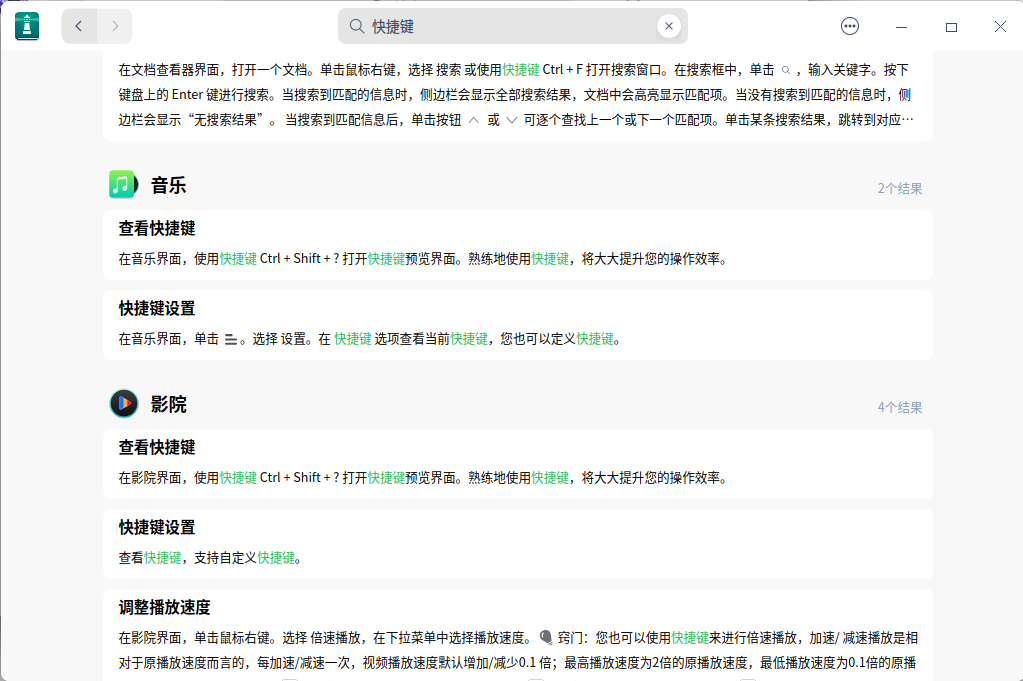Click 在音乐界面，使用快捷键 description text
1023x681 pixels.
423,259
